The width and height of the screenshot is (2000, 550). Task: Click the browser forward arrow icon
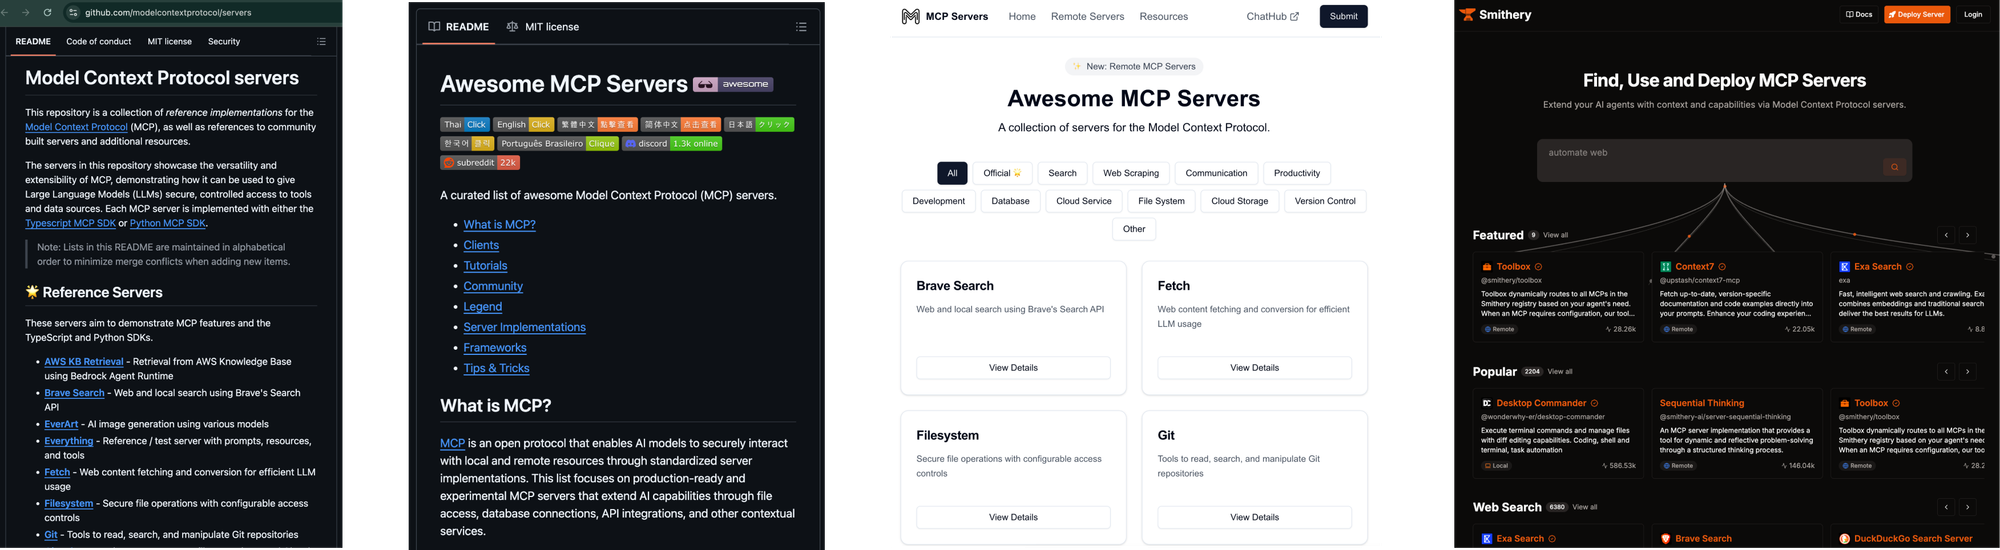pyautogui.click(x=26, y=12)
